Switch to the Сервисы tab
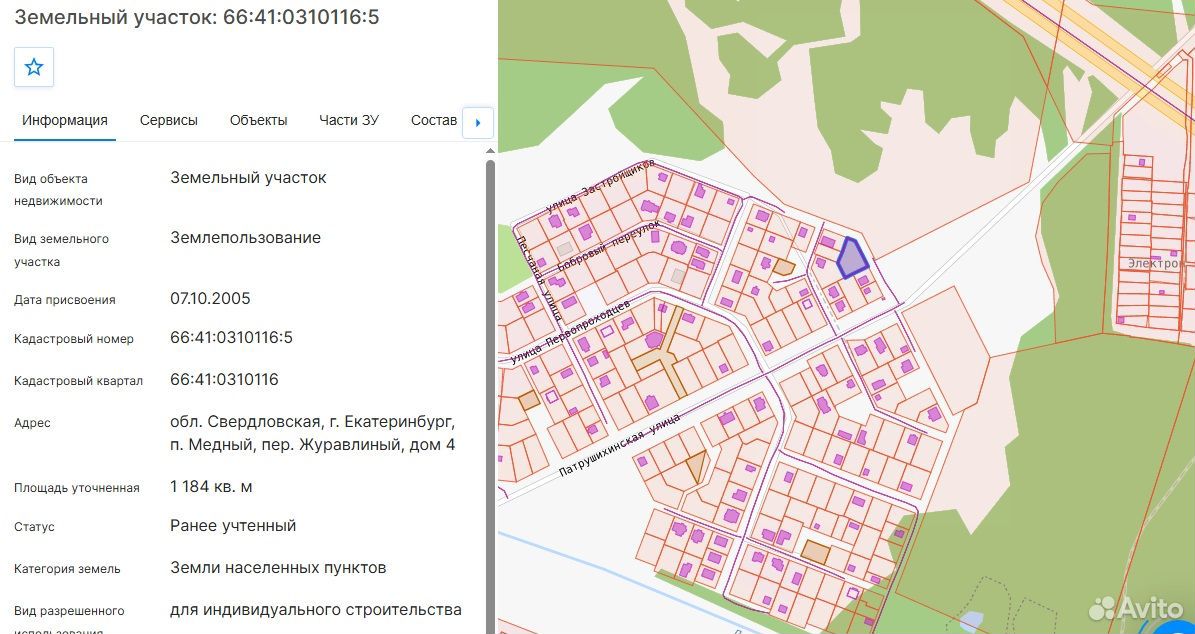1195x634 pixels. coord(168,120)
